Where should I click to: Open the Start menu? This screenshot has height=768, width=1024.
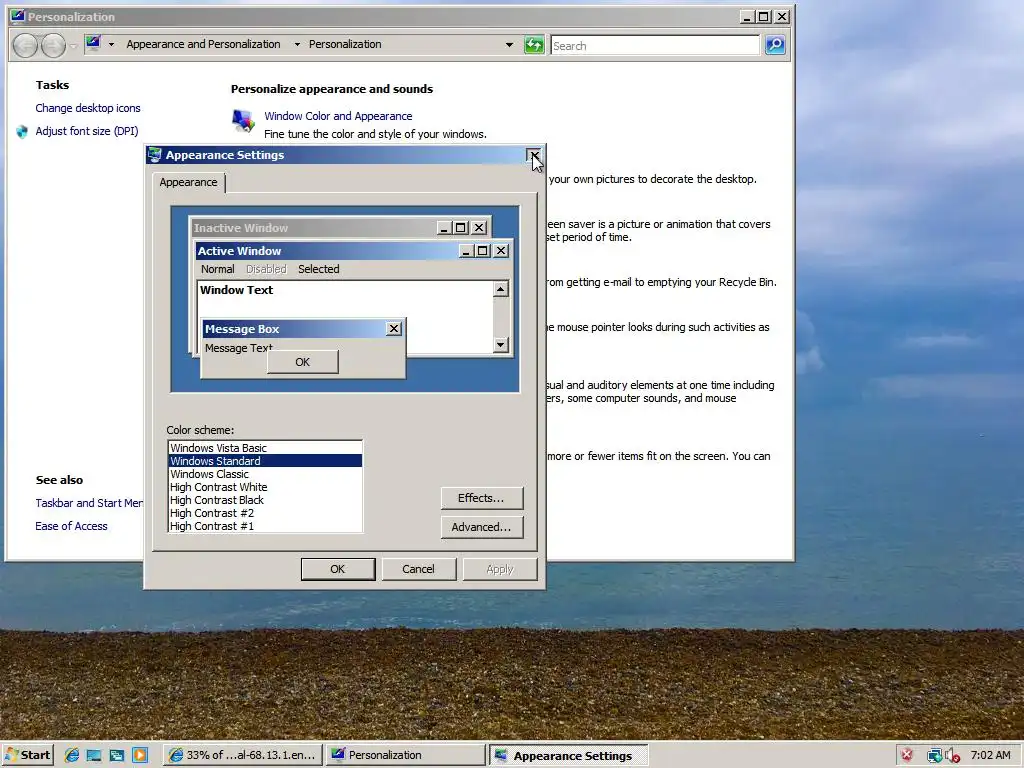pos(27,755)
